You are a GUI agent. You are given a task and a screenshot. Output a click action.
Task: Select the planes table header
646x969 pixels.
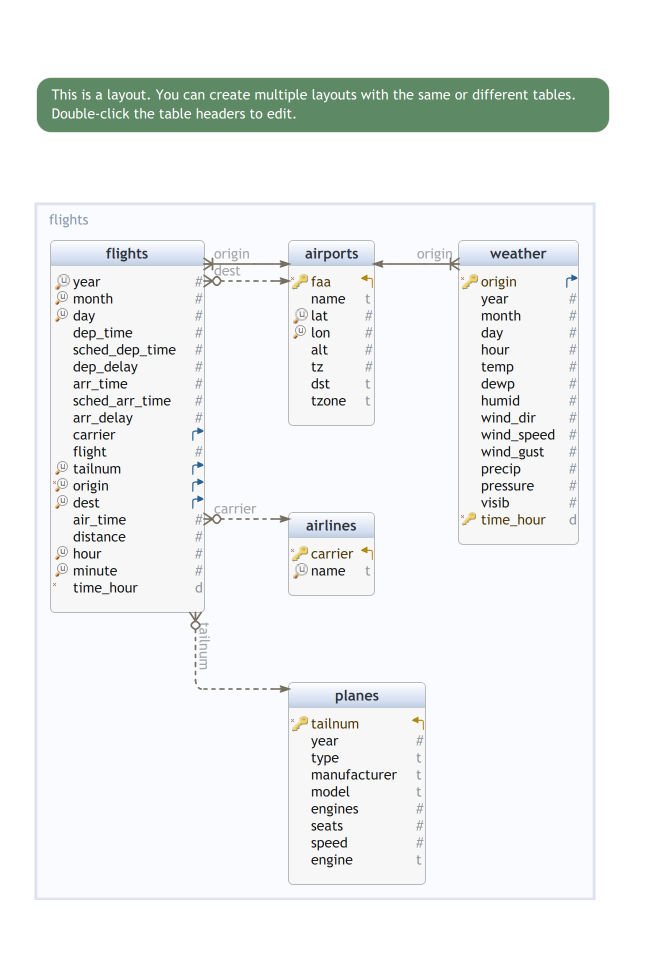click(x=357, y=696)
